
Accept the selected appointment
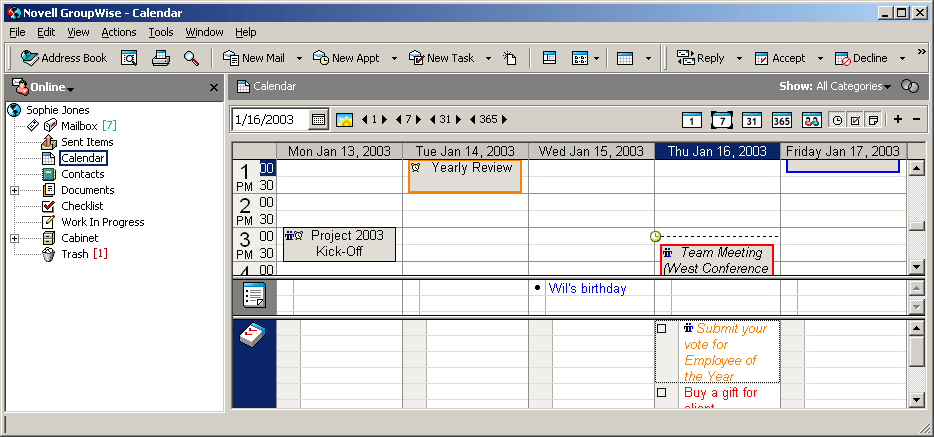[x=780, y=58]
